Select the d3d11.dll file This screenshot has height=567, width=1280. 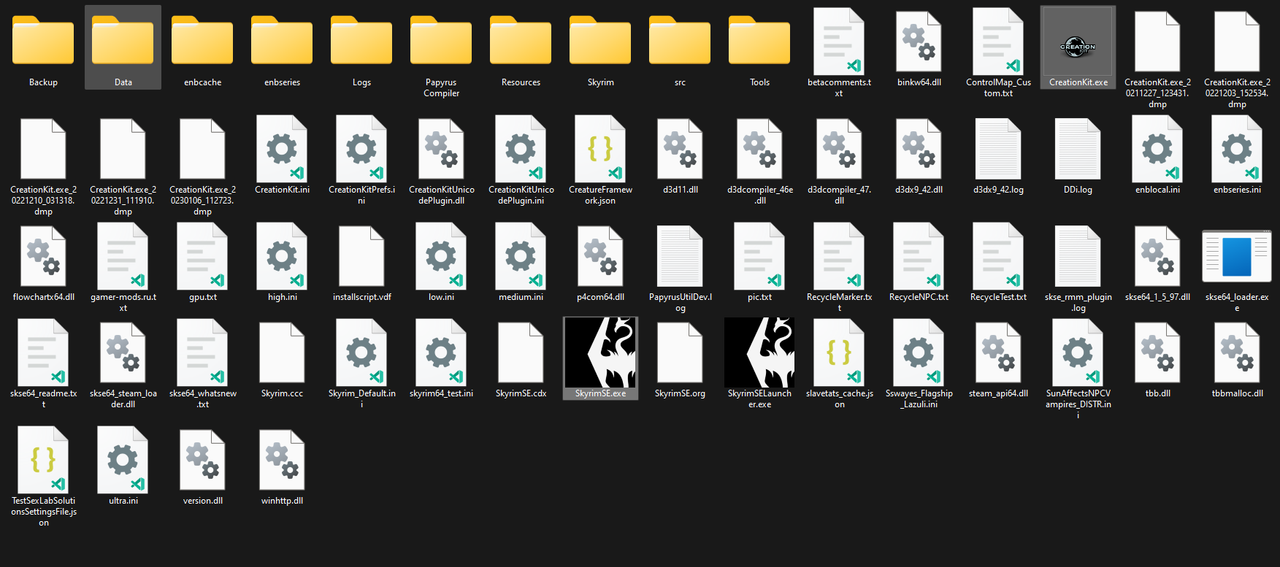pos(680,148)
